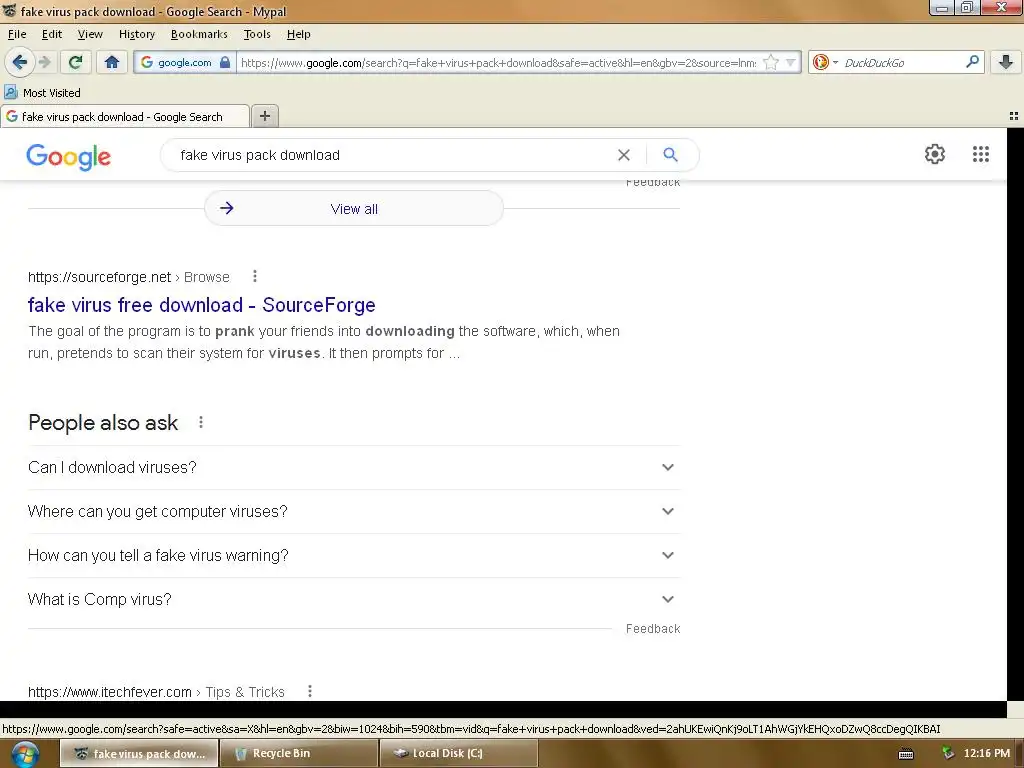This screenshot has width=1024, height=768.
Task: Click the search bar magnifier icon
Action: [972, 62]
